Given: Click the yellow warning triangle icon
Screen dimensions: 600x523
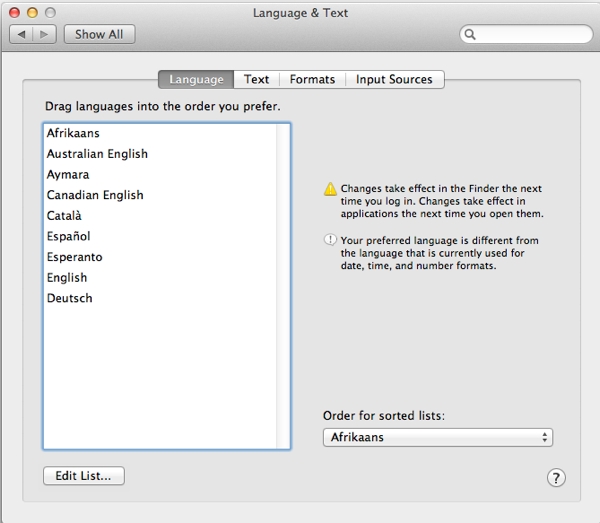Looking at the screenshot, I should (330, 189).
